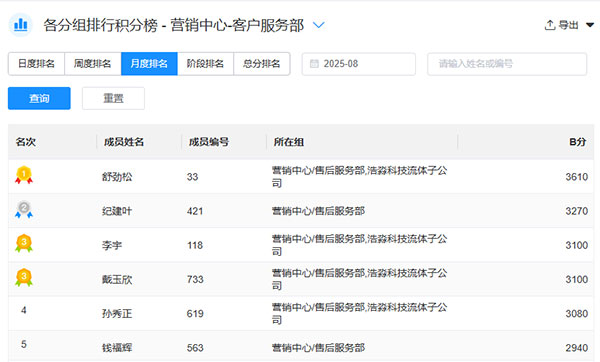Click the third-place medal beside 李宇
This screenshot has width=600, height=362.
tap(24, 243)
